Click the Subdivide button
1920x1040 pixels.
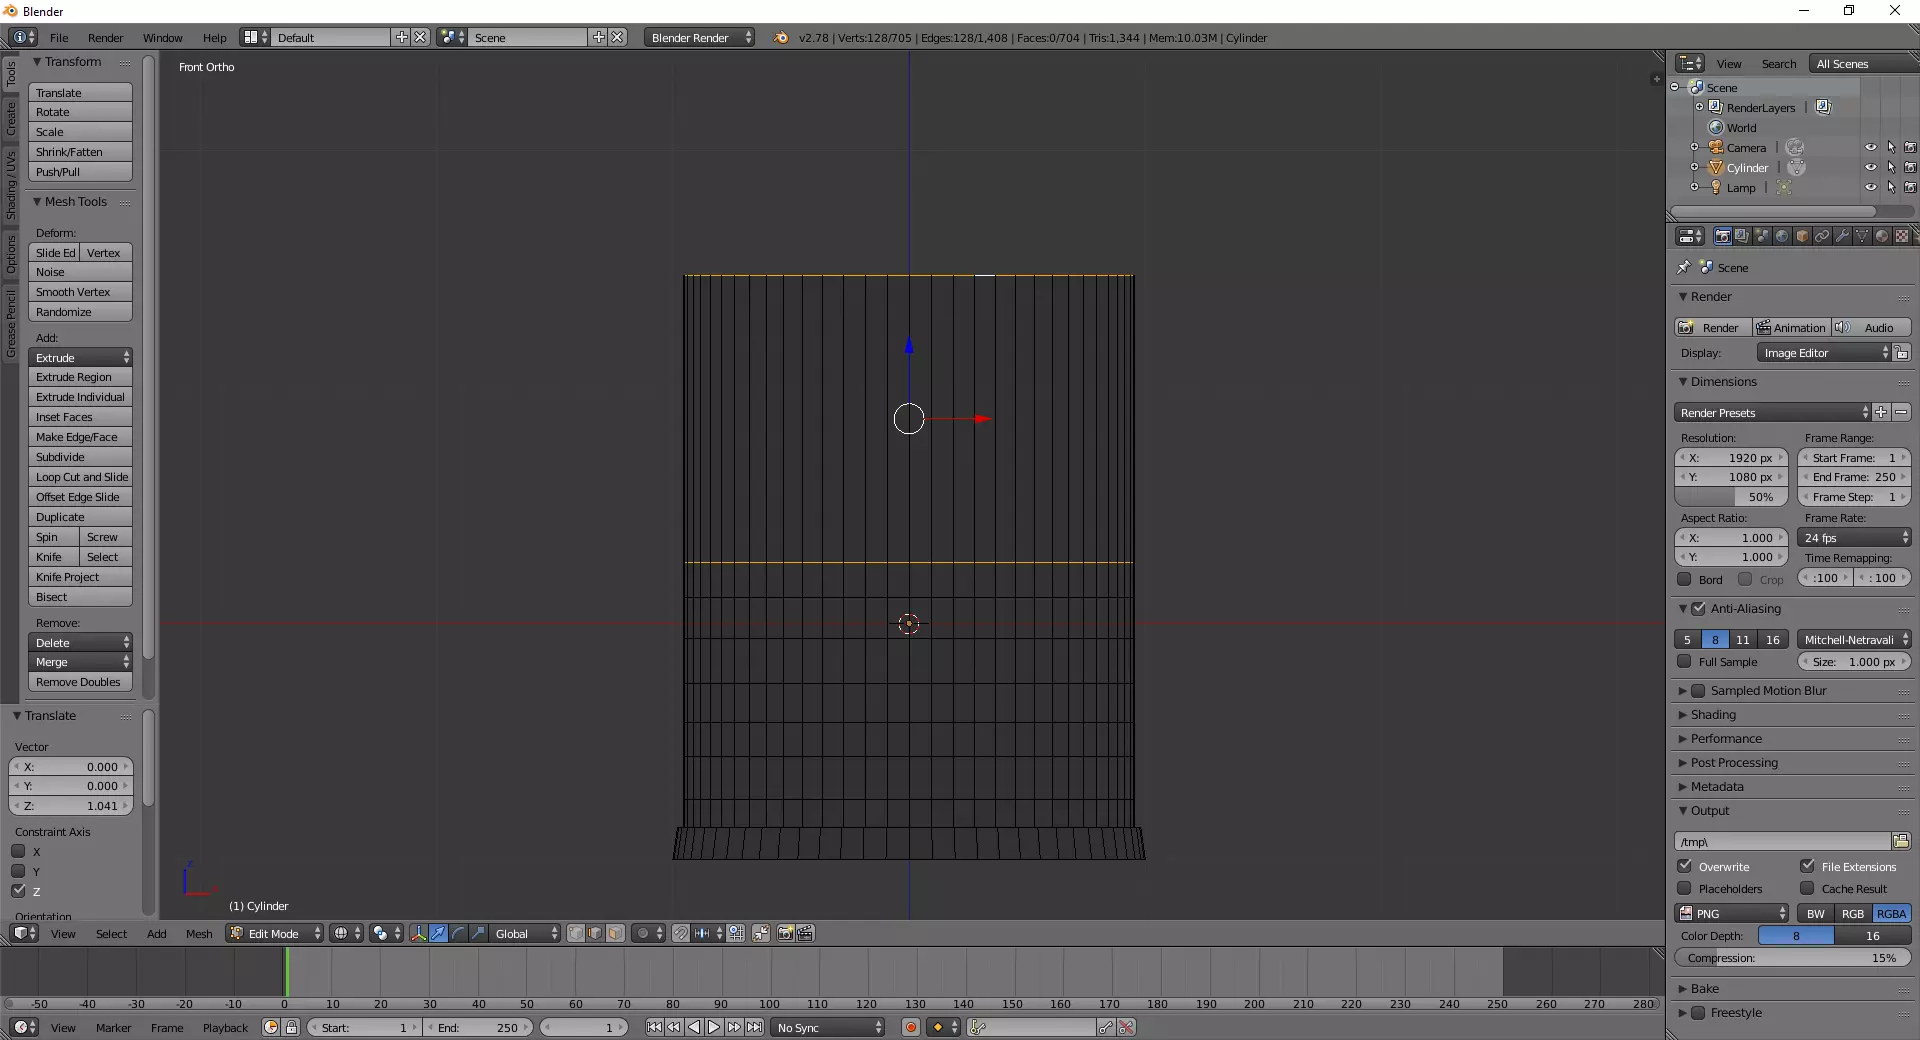[x=80, y=457]
